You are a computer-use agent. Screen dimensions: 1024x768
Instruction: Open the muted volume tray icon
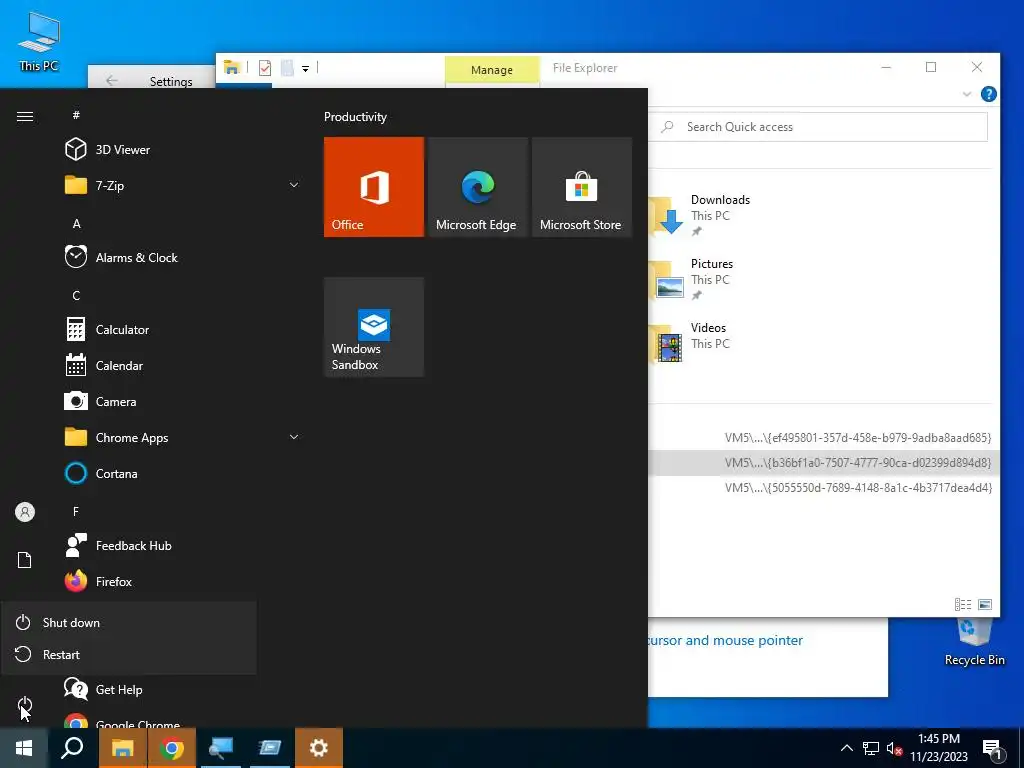tap(894, 748)
